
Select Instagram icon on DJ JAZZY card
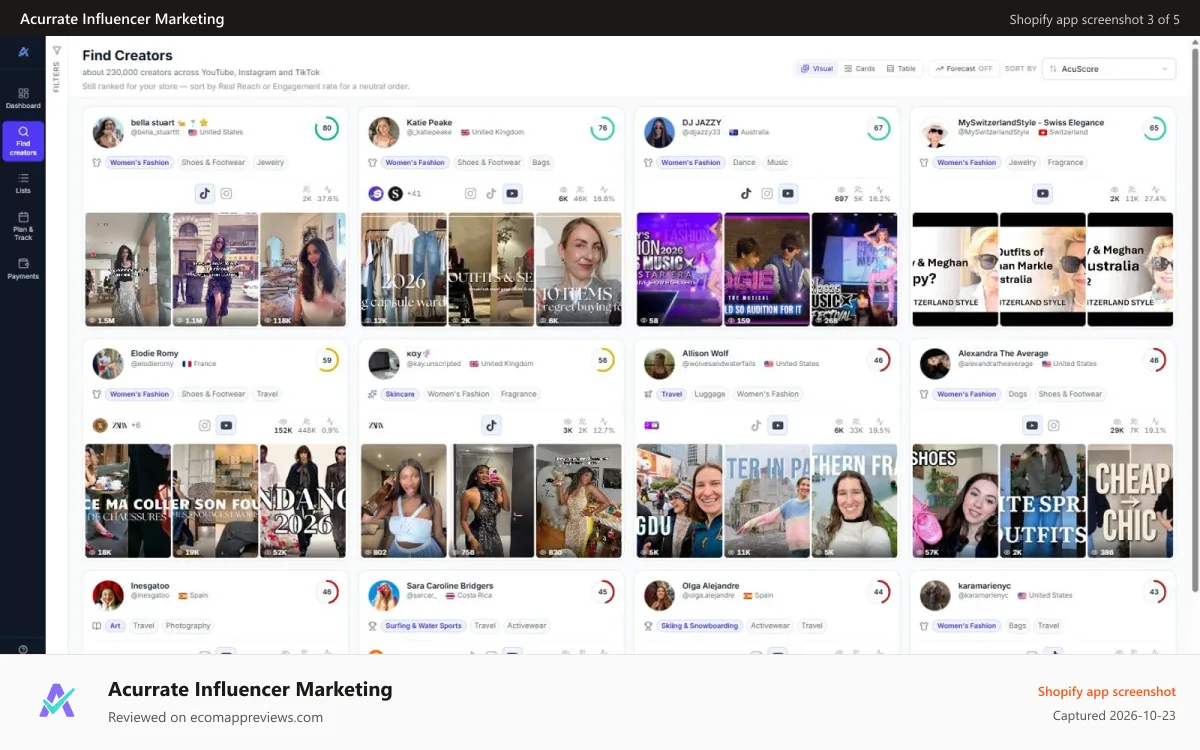pos(767,194)
